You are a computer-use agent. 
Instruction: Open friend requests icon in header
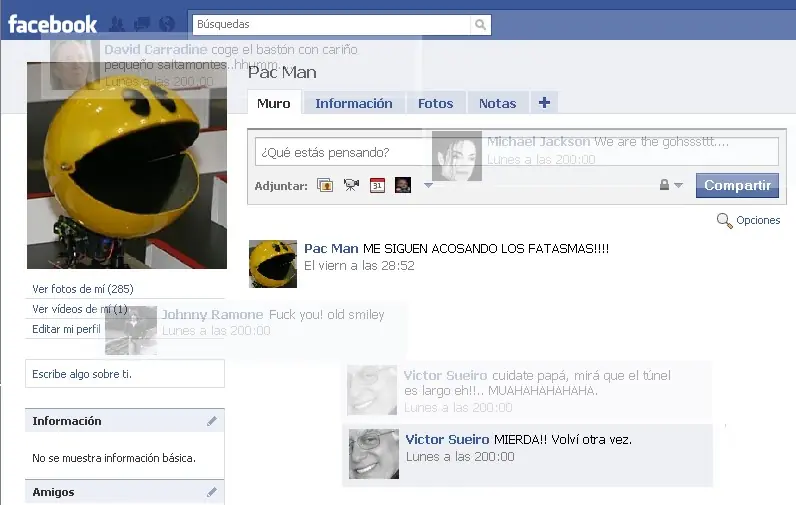[x=117, y=24]
